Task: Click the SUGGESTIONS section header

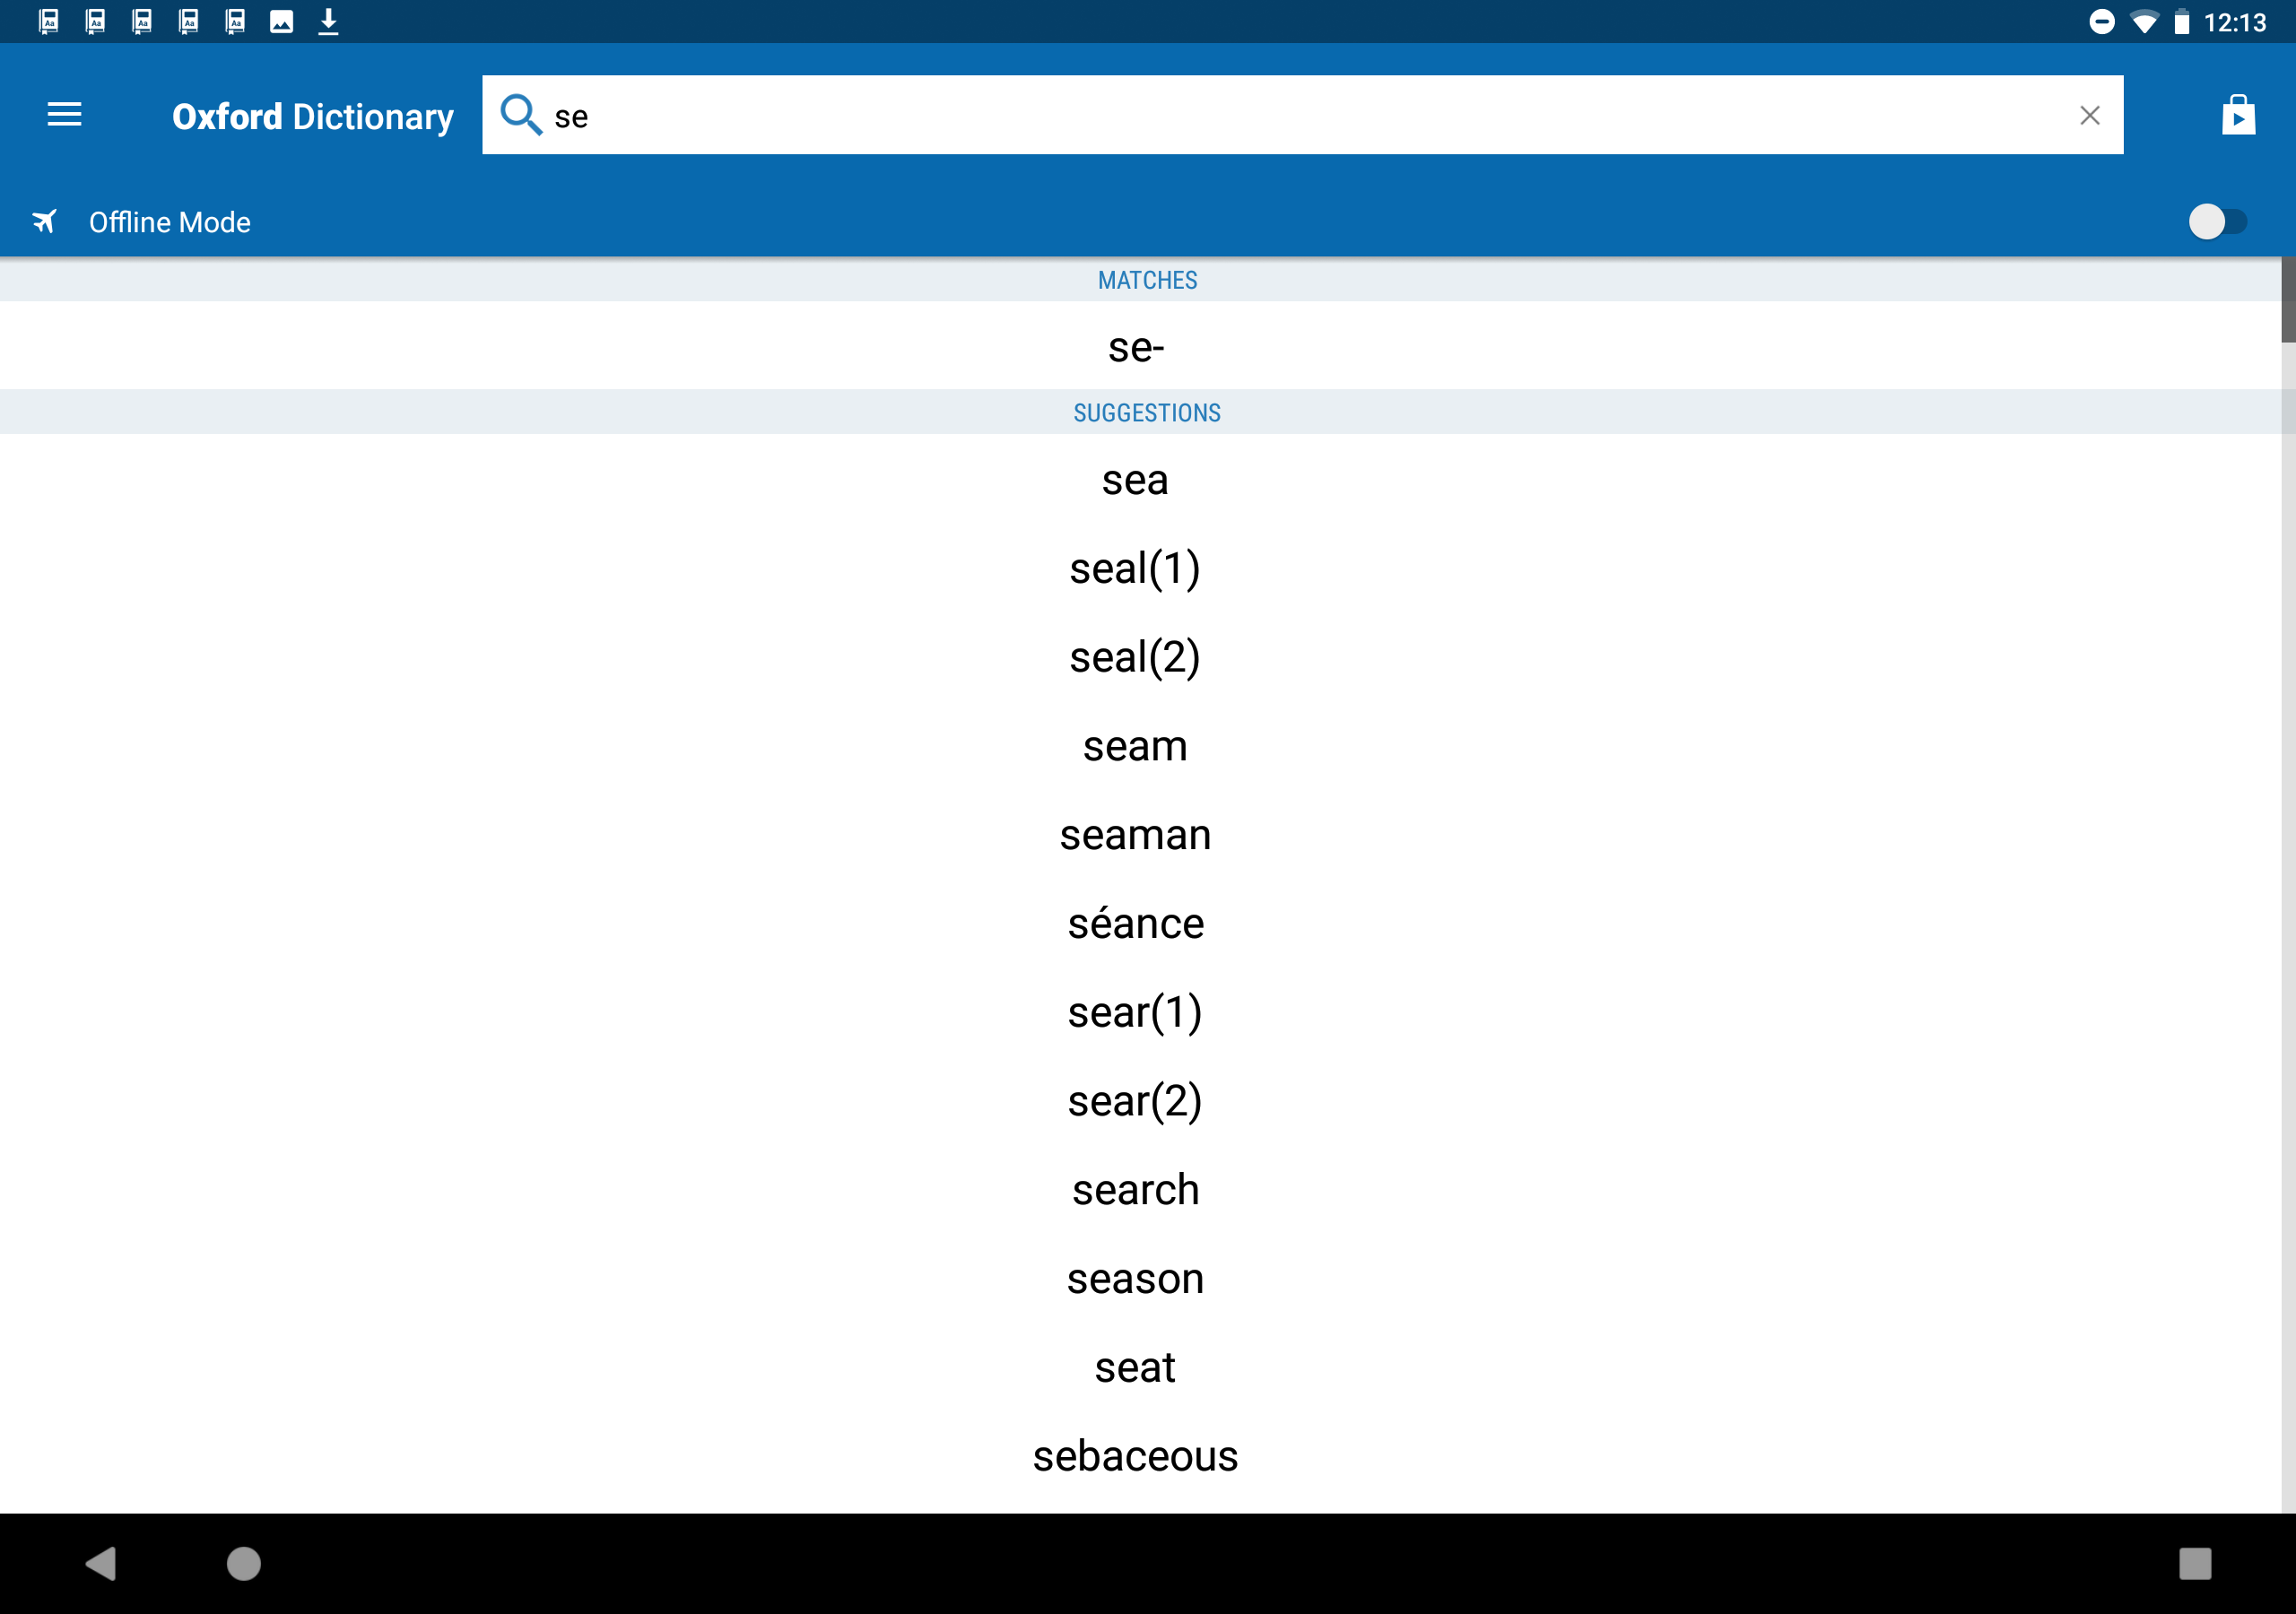Action: [1147, 412]
